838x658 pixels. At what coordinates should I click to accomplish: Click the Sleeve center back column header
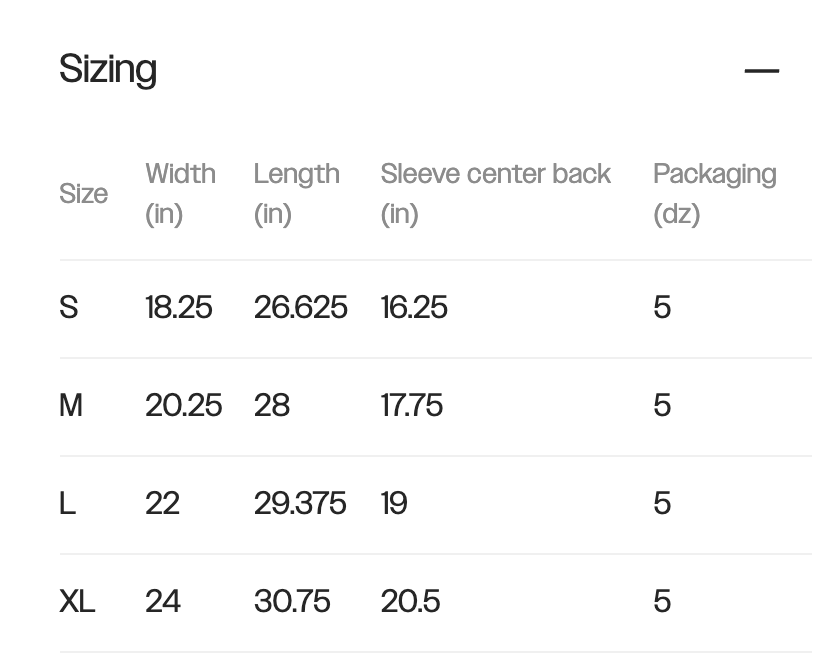[x=495, y=193]
